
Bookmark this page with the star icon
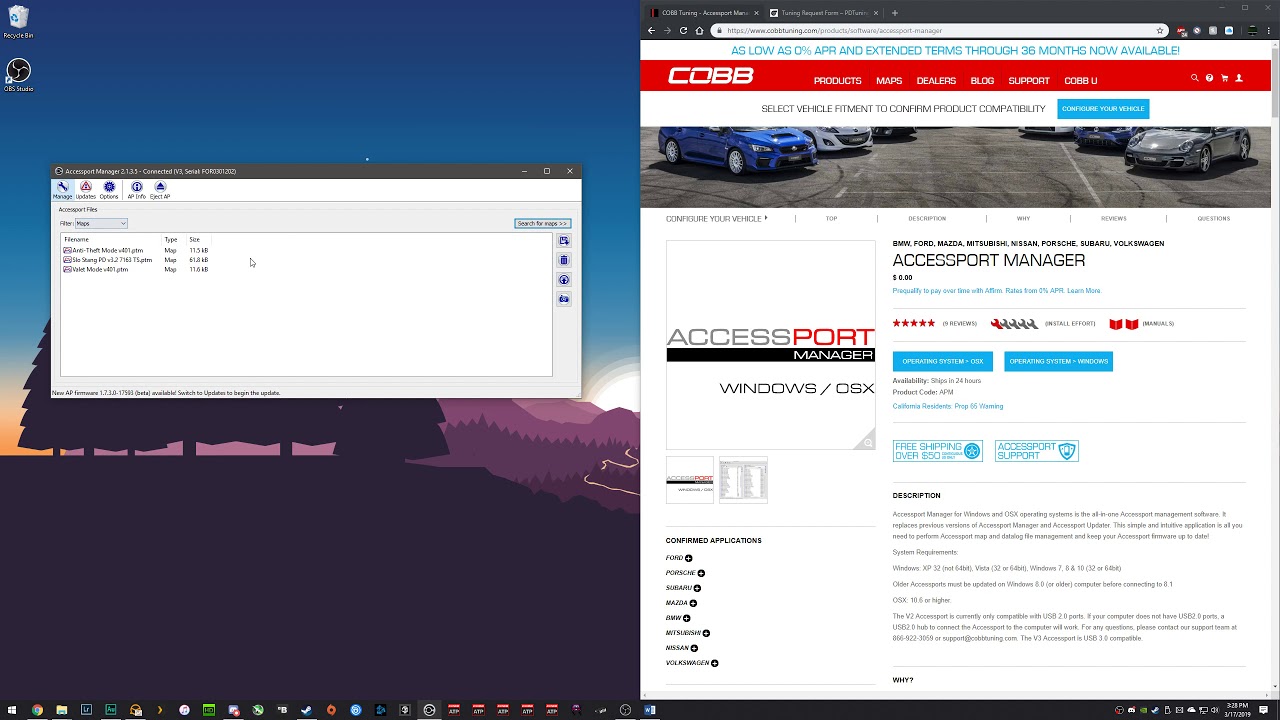pyautogui.click(x=1160, y=31)
